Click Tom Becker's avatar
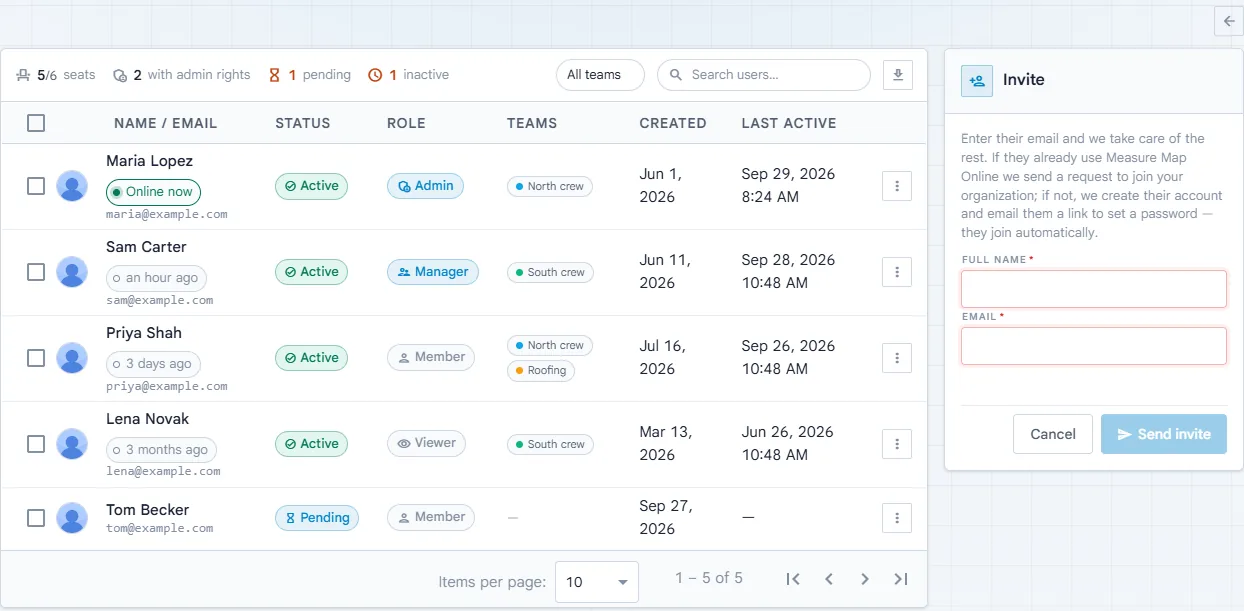Screen dimensions: 1244x611 tap(72, 518)
